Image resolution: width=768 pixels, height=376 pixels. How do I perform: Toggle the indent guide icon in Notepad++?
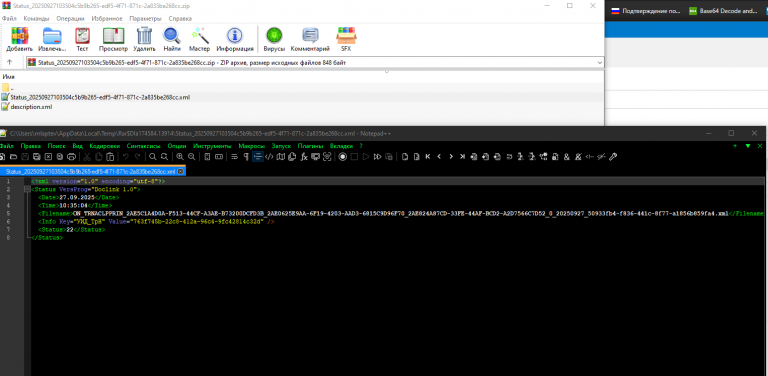258,157
